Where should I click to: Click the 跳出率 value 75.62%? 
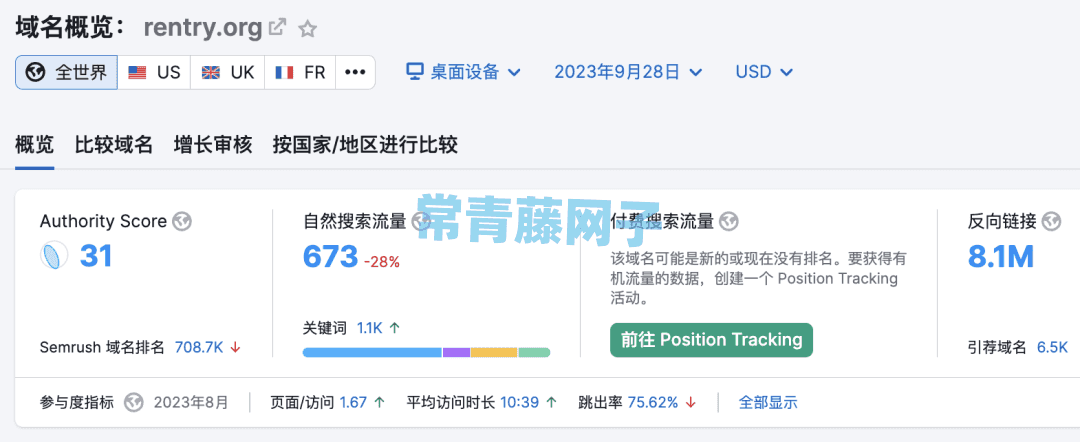pos(653,402)
